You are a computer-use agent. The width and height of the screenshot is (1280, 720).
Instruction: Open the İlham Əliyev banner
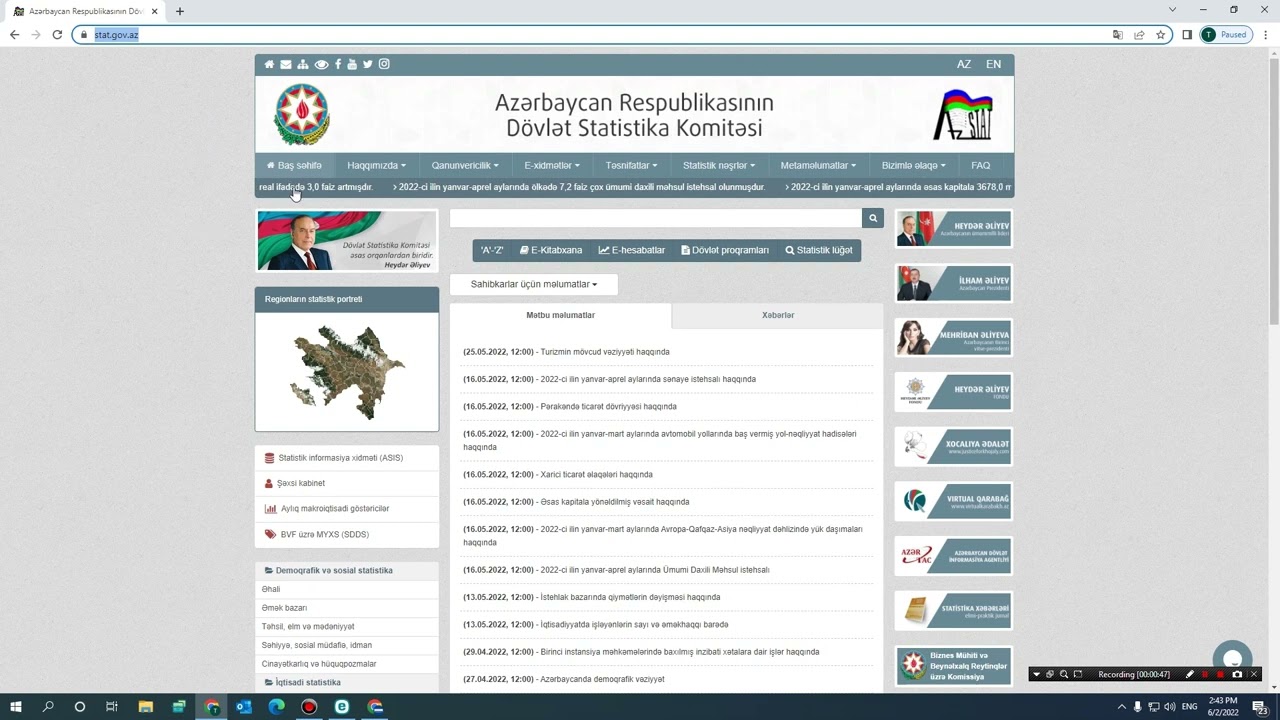[953, 283]
